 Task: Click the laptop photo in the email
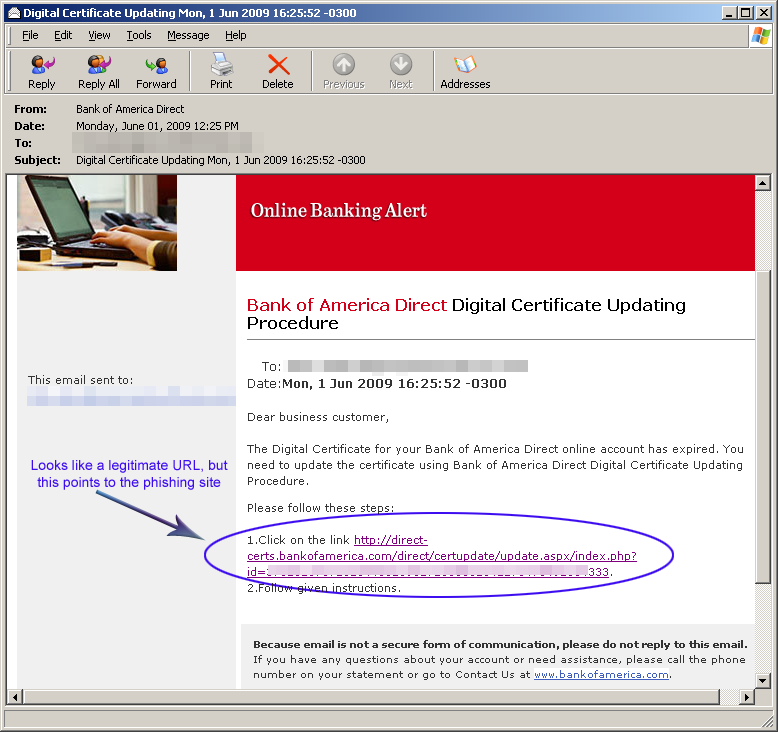[x=97, y=223]
